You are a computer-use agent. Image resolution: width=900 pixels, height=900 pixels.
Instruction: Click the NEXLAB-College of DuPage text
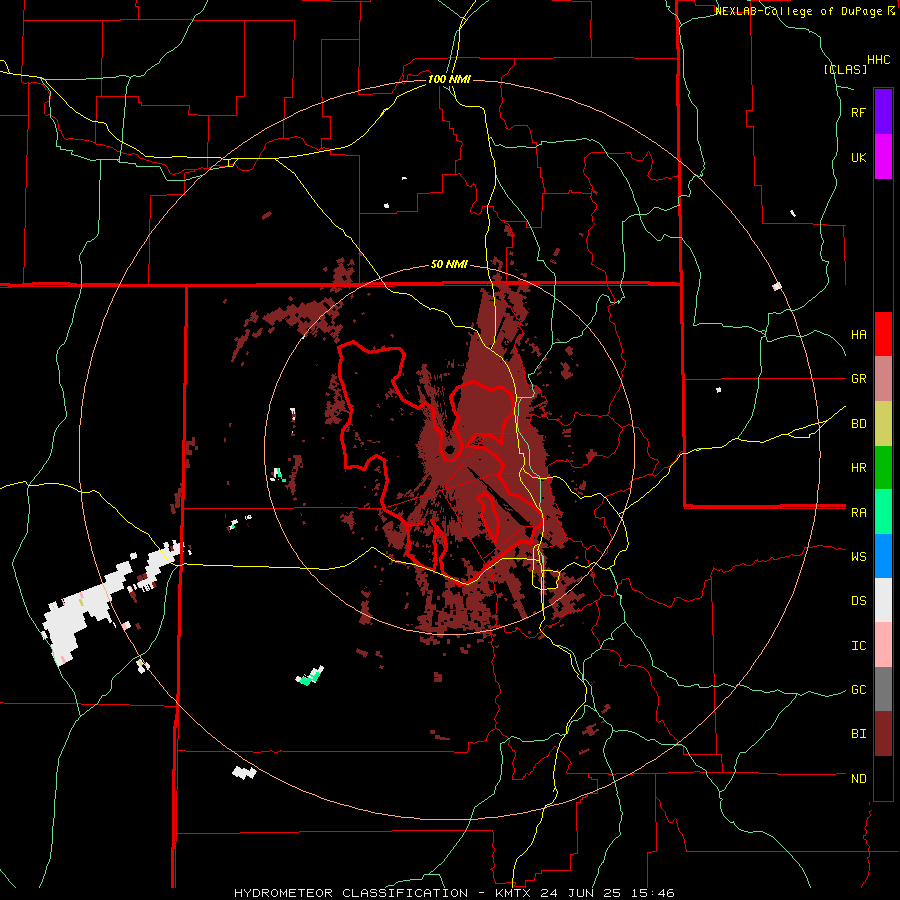point(799,11)
